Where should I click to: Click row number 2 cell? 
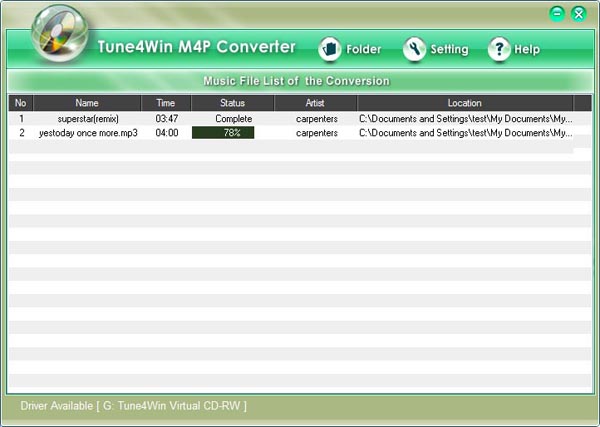tap(22, 133)
